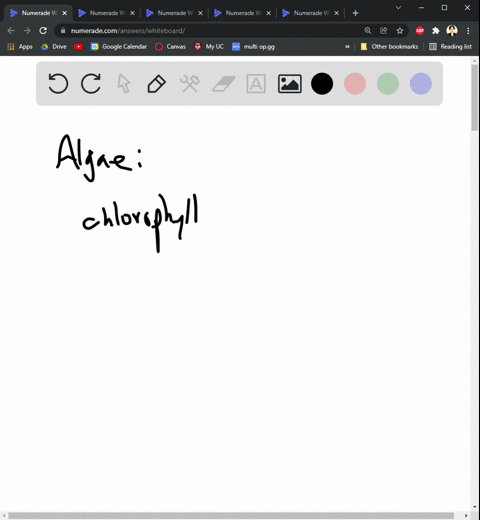Expand the hidden bookmarks chevron
Screen dimensions: 480x520
coord(347,47)
